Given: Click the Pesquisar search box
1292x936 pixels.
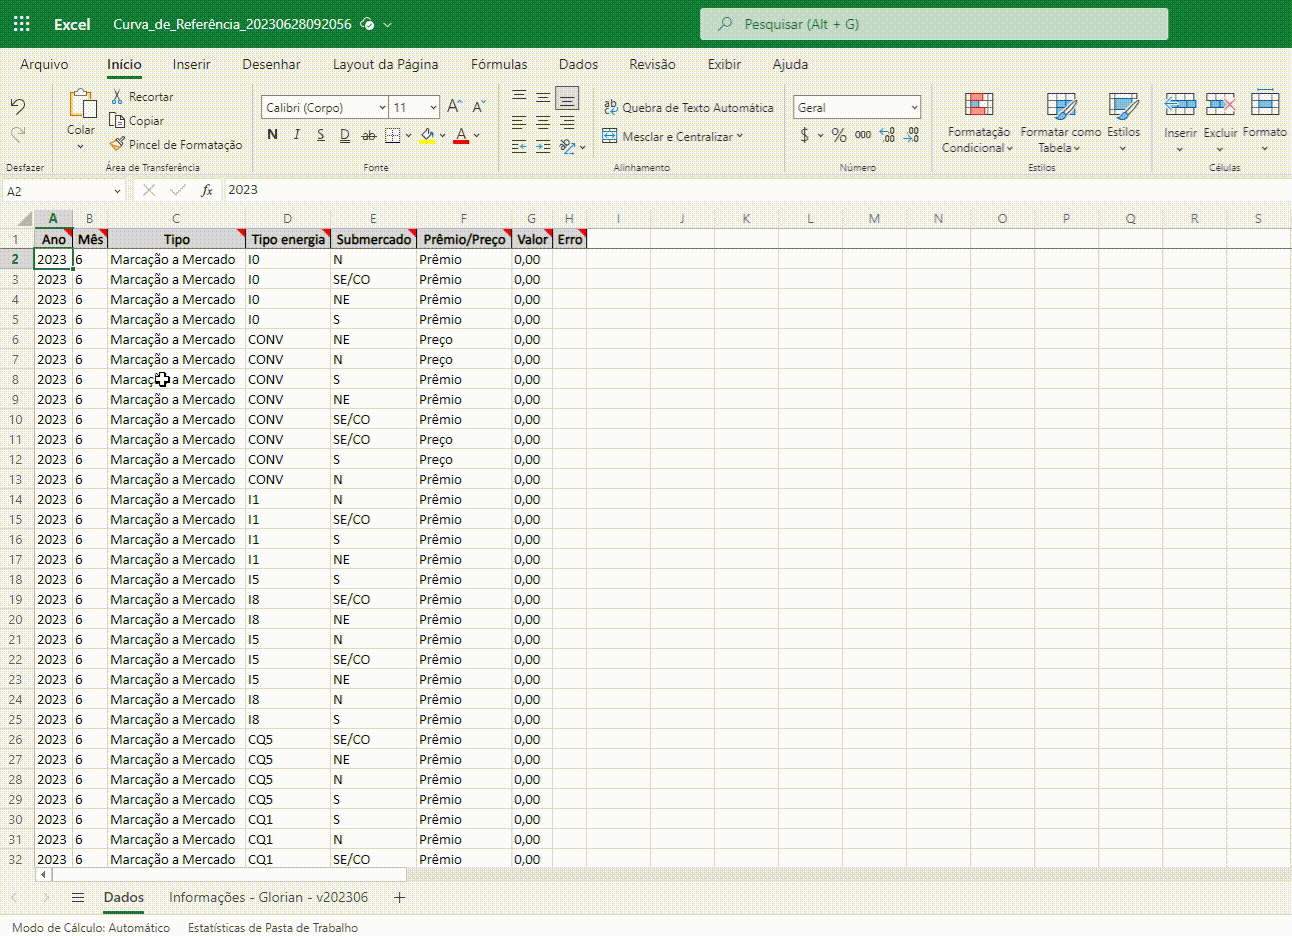Looking at the screenshot, I should pos(933,24).
